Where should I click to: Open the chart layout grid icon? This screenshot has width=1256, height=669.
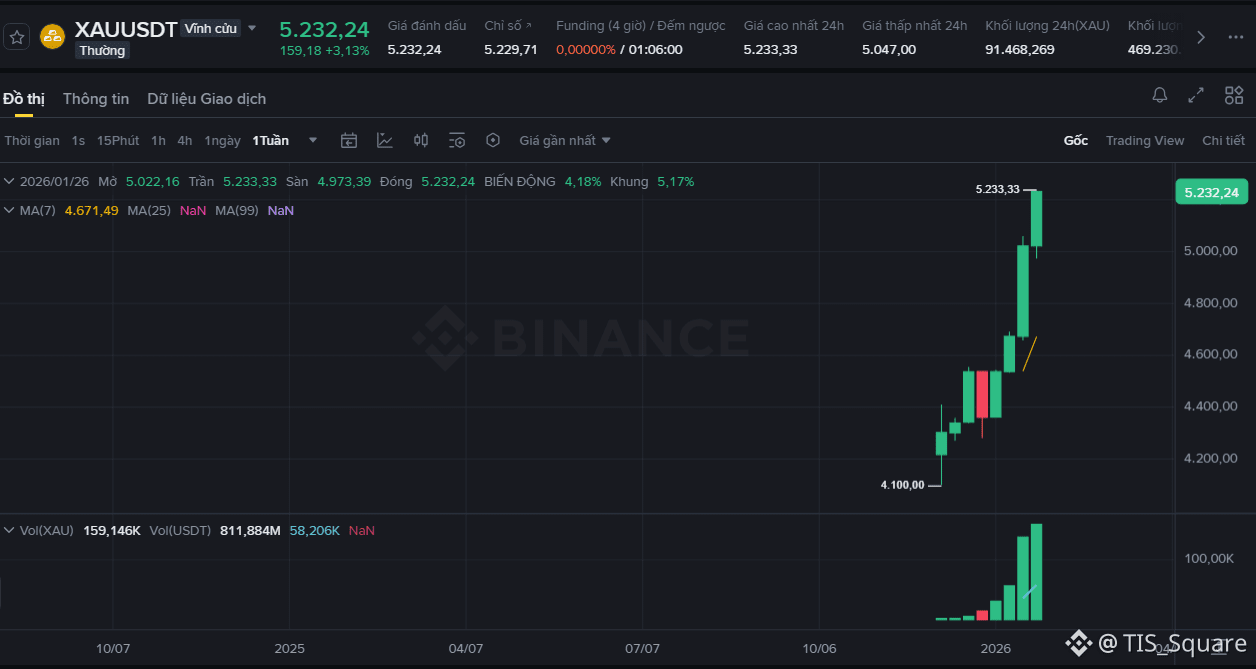click(1234, 95)
